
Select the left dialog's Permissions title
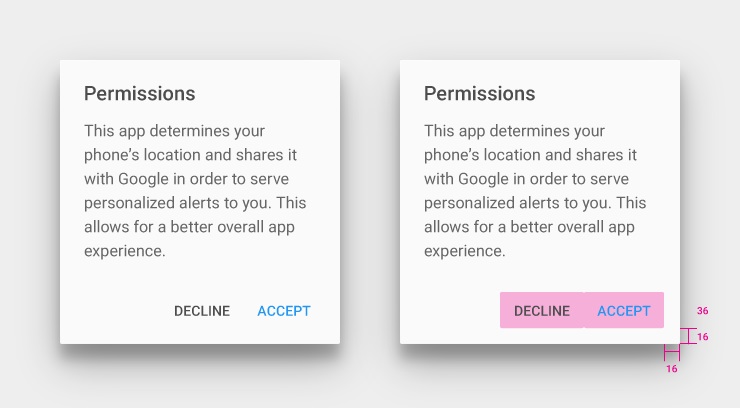click(140, 93)
